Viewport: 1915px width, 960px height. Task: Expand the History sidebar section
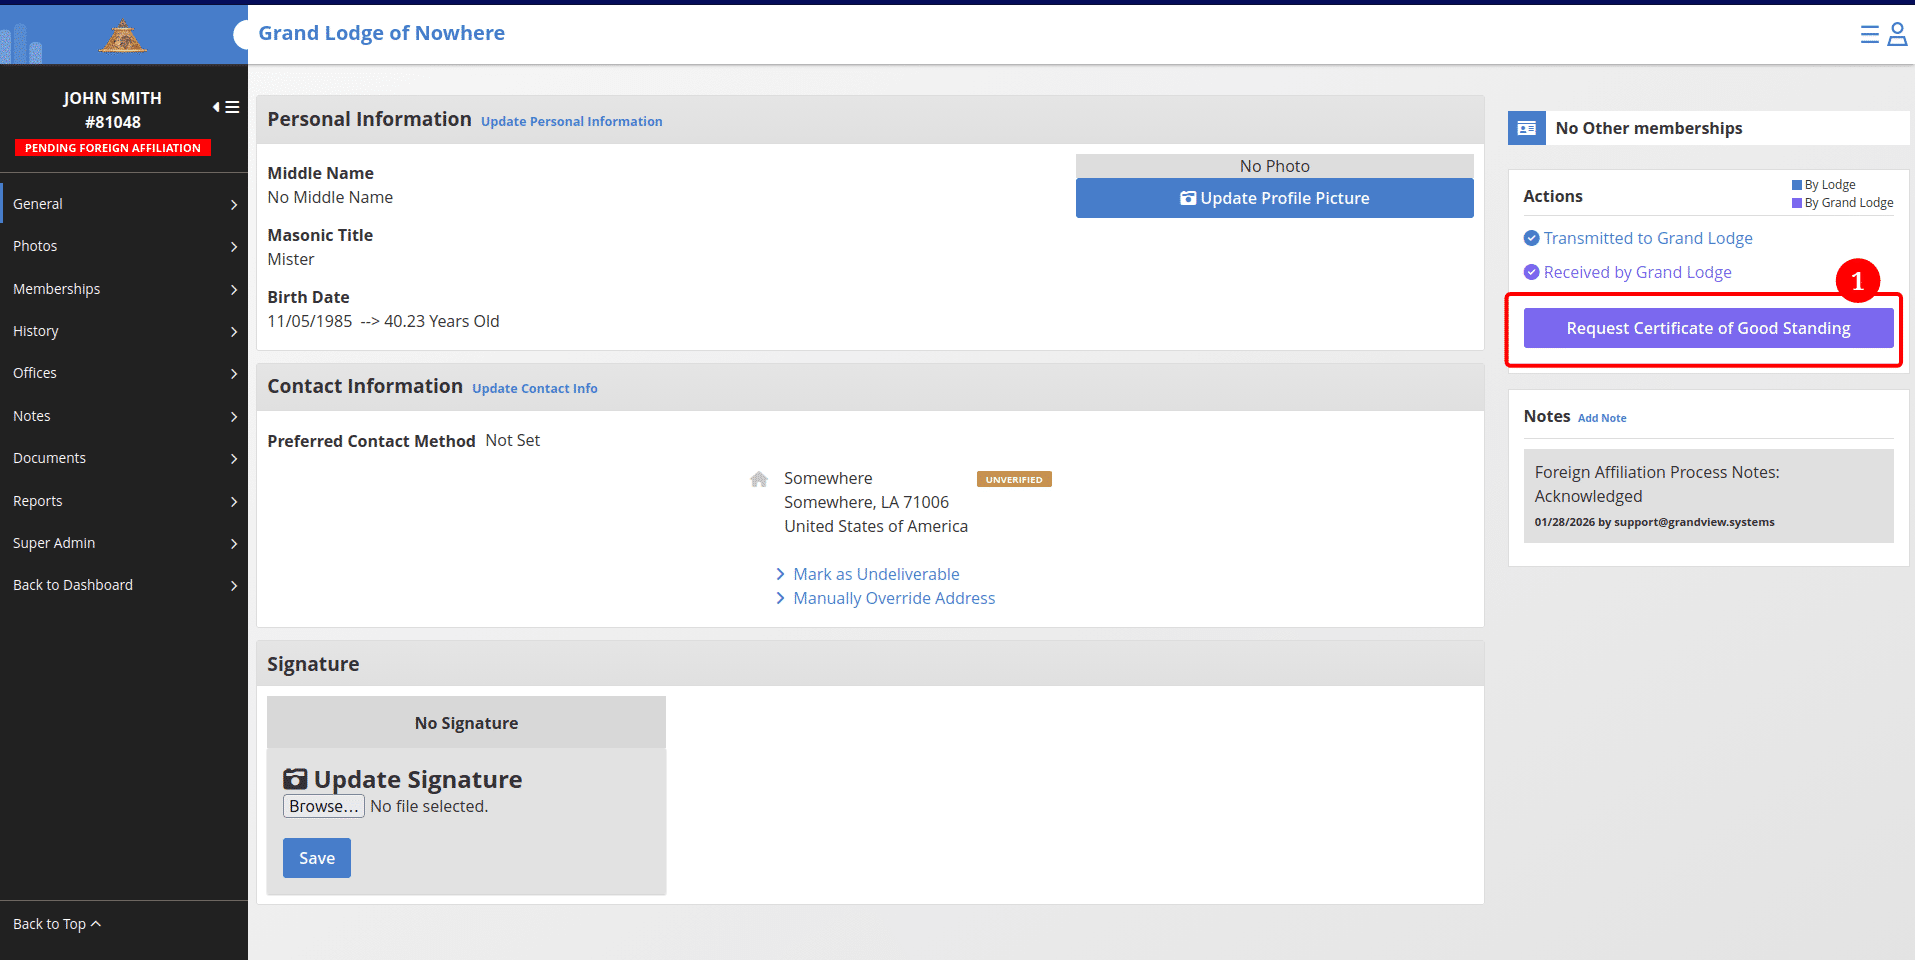tap(124, 331)
